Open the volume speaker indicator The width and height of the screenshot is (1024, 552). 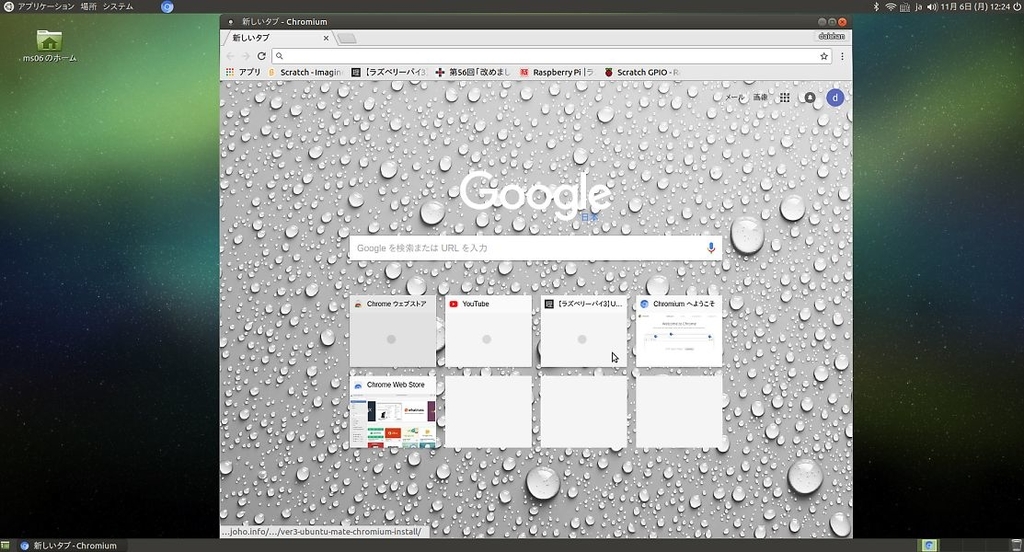(x=931, y=7)
